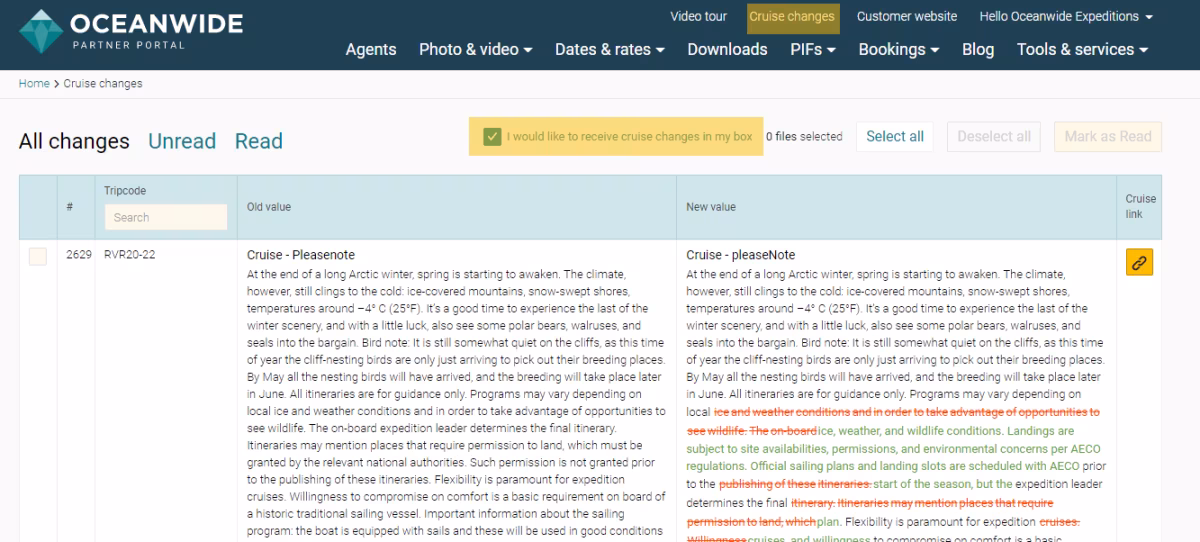Open the PIFs dropdown menu
The height and width of the screenshot is (542, 1200).
[x=812, y=49]
